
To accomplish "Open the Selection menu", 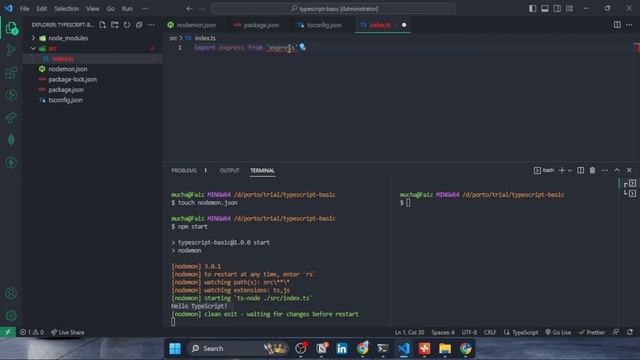I will click(67, 9).
